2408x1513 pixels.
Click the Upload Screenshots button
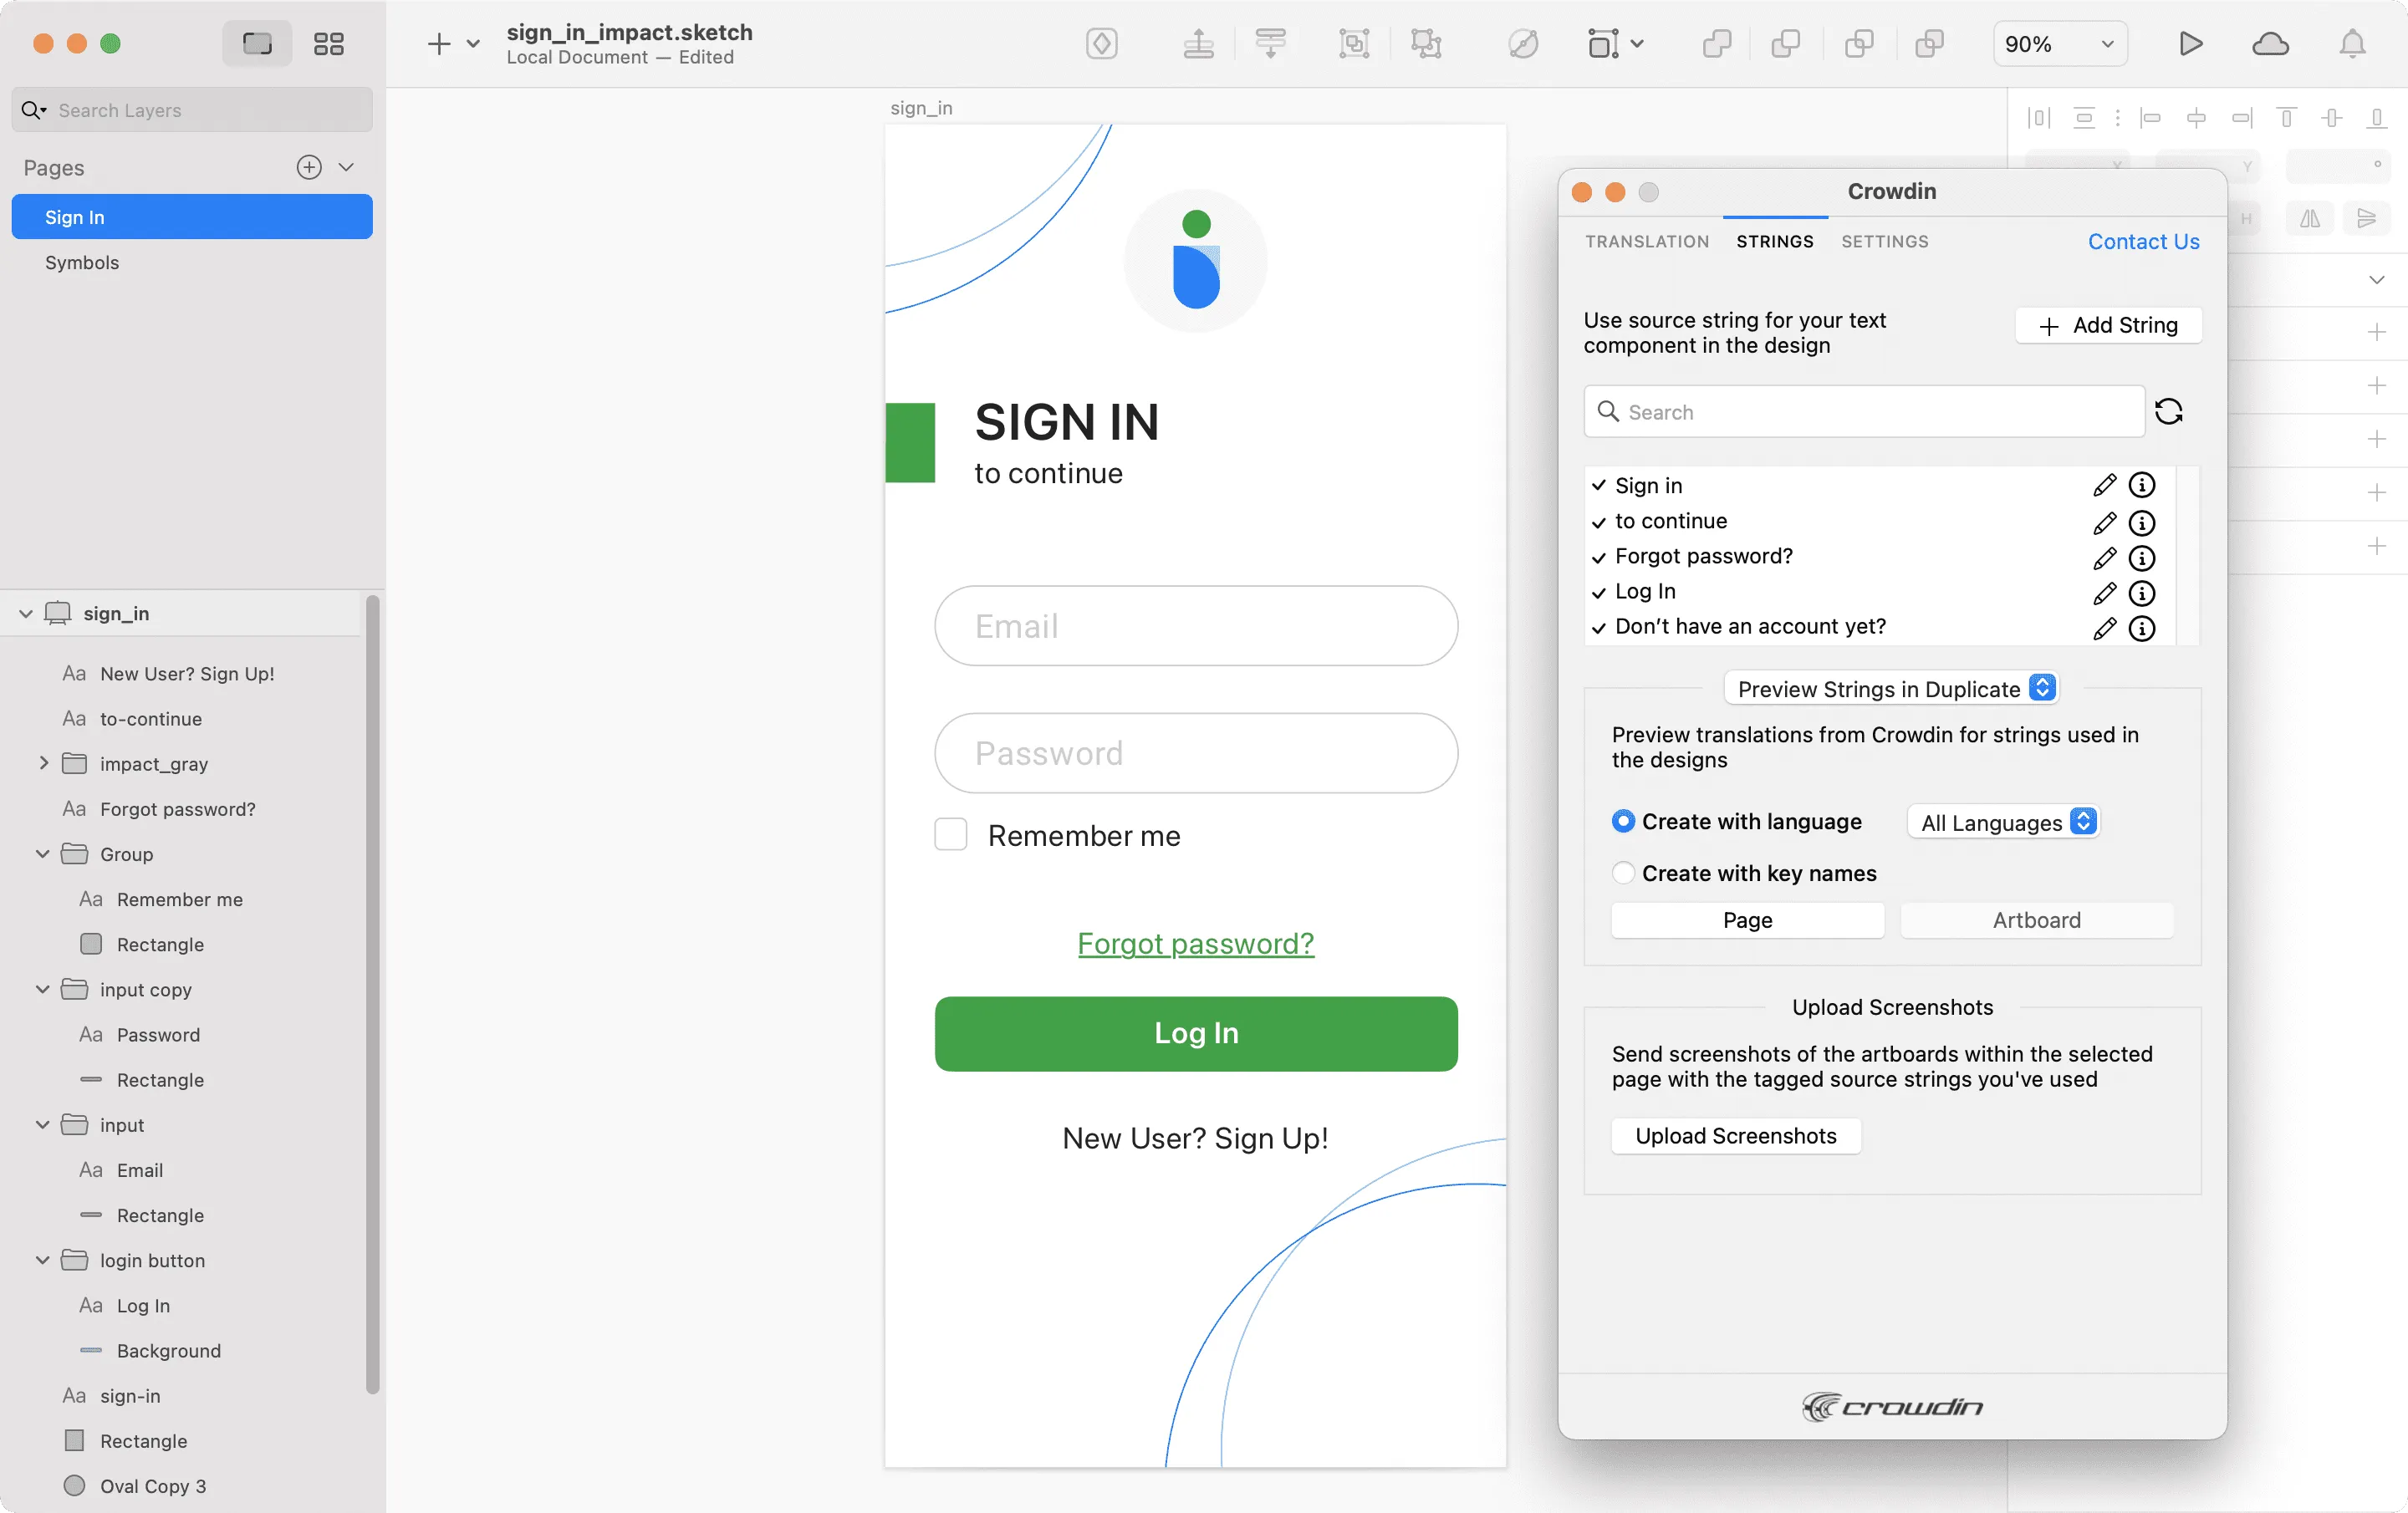[x=1735, y=1136]
